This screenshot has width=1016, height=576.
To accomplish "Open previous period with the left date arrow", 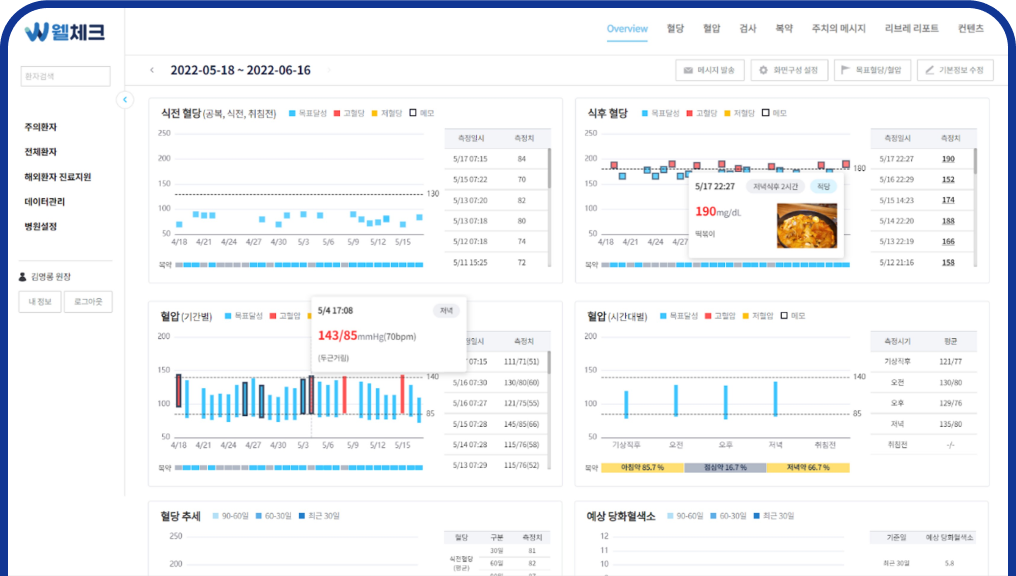I will [x=152, y=70].
